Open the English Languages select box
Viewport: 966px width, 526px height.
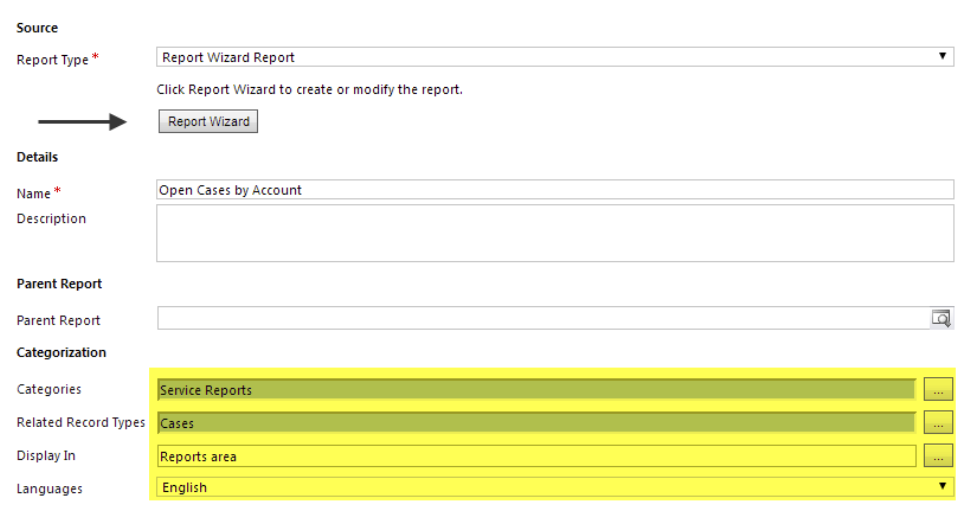[554, 487]
